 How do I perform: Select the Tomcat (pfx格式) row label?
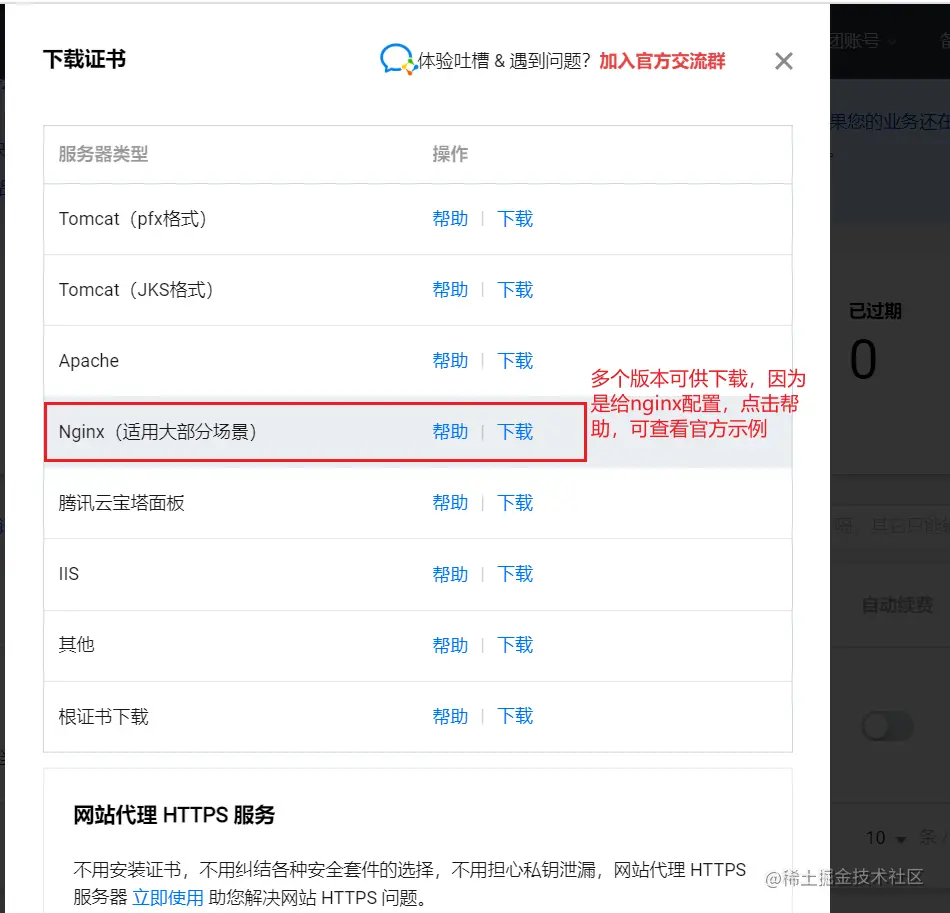tap(133, 219)
